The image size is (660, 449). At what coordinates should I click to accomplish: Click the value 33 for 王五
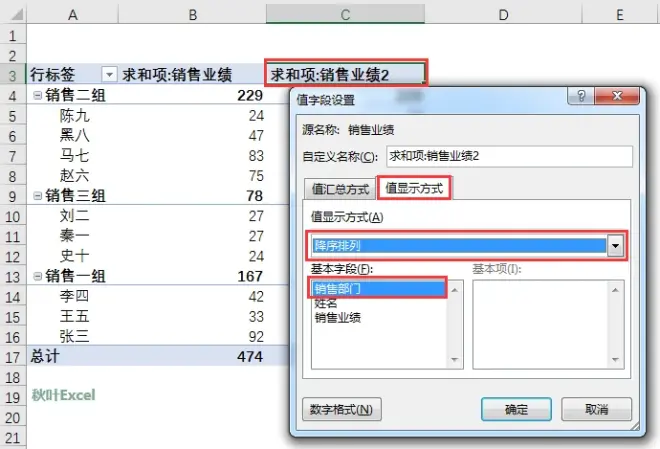pos(256,316)
